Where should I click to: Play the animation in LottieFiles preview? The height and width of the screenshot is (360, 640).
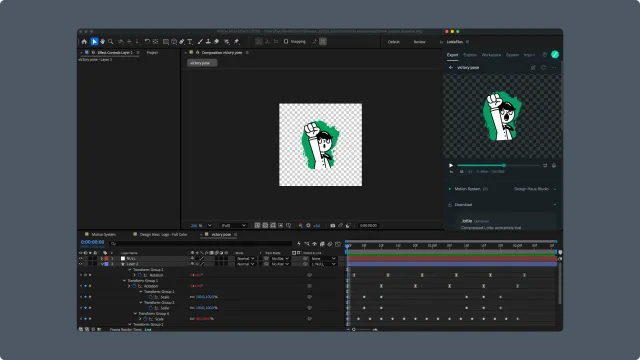(x=451, y=166)
